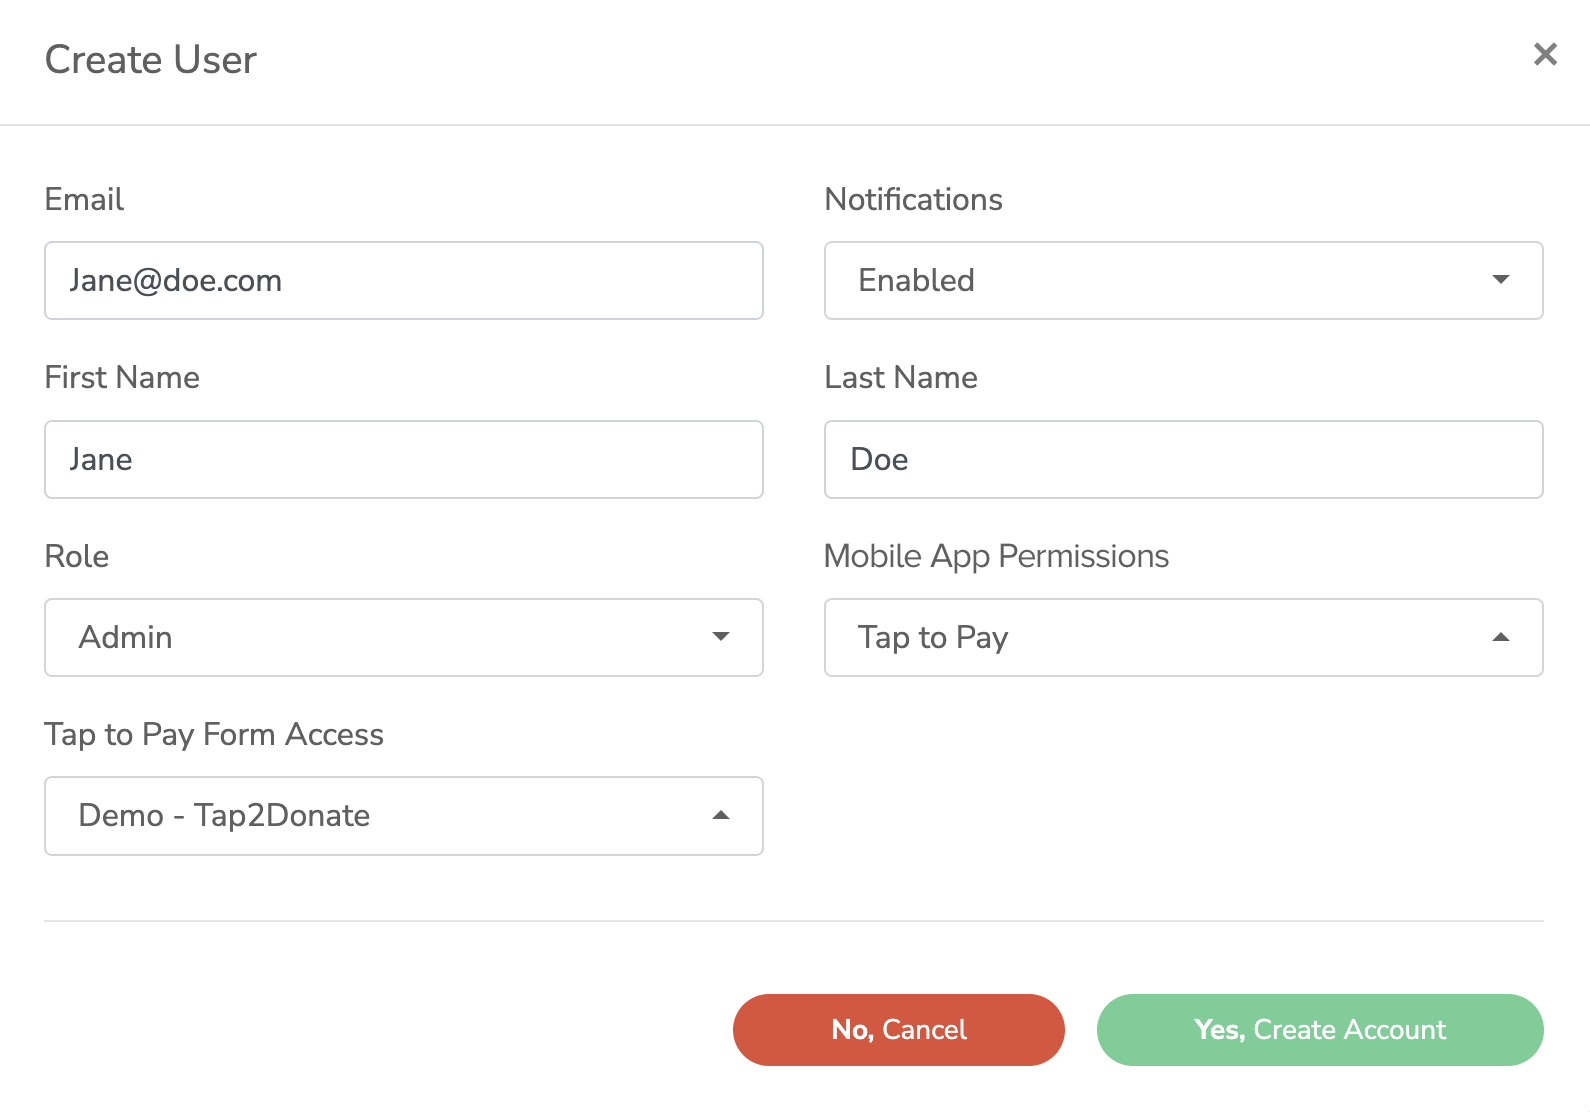The image size is (1590, 1112).
Task: Click the Tap to Pay up-arrow icon
Action: [x=1500, y=637]
